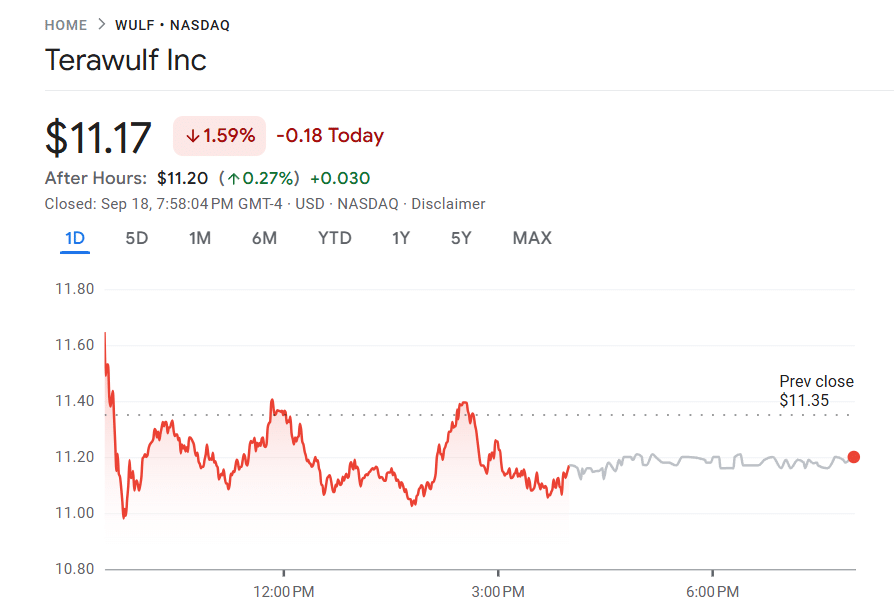The image size is (894, 613).
Task: Click the -1.59% change badge
Action: [x=219, y=136]
